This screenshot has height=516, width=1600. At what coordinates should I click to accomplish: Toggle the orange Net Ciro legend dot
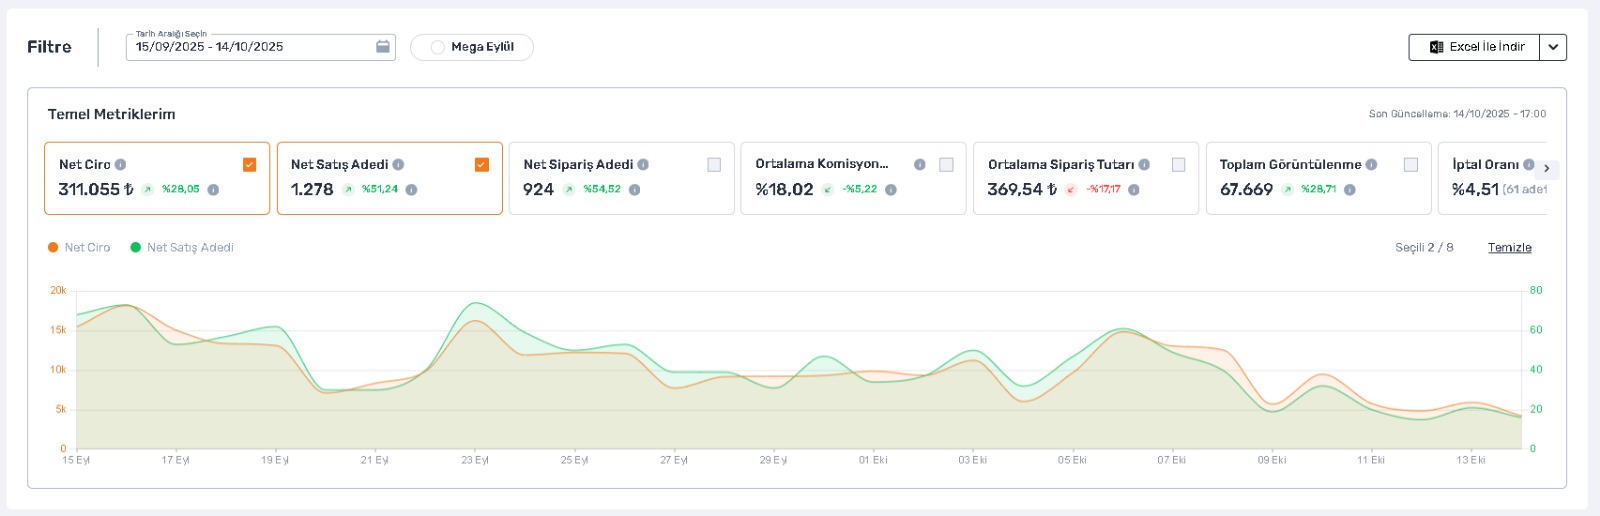(x=53, y=247)
